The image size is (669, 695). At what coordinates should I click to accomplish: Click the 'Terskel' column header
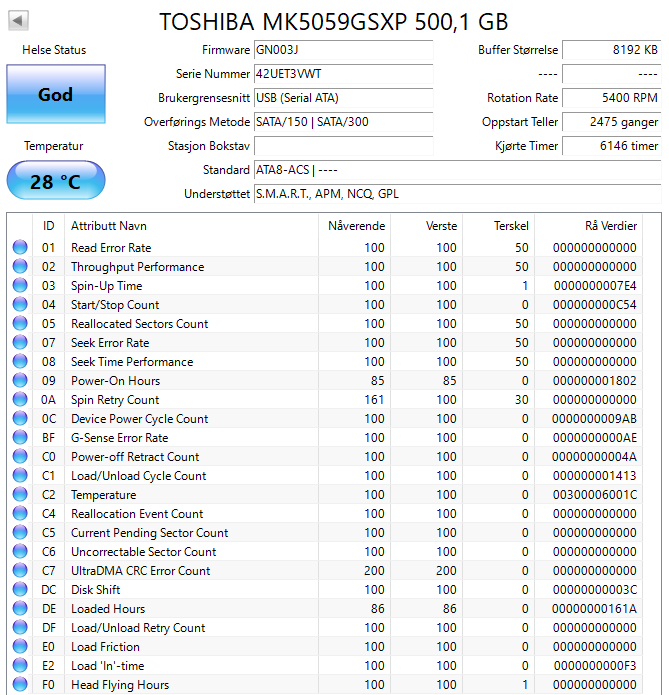(511, 226)
